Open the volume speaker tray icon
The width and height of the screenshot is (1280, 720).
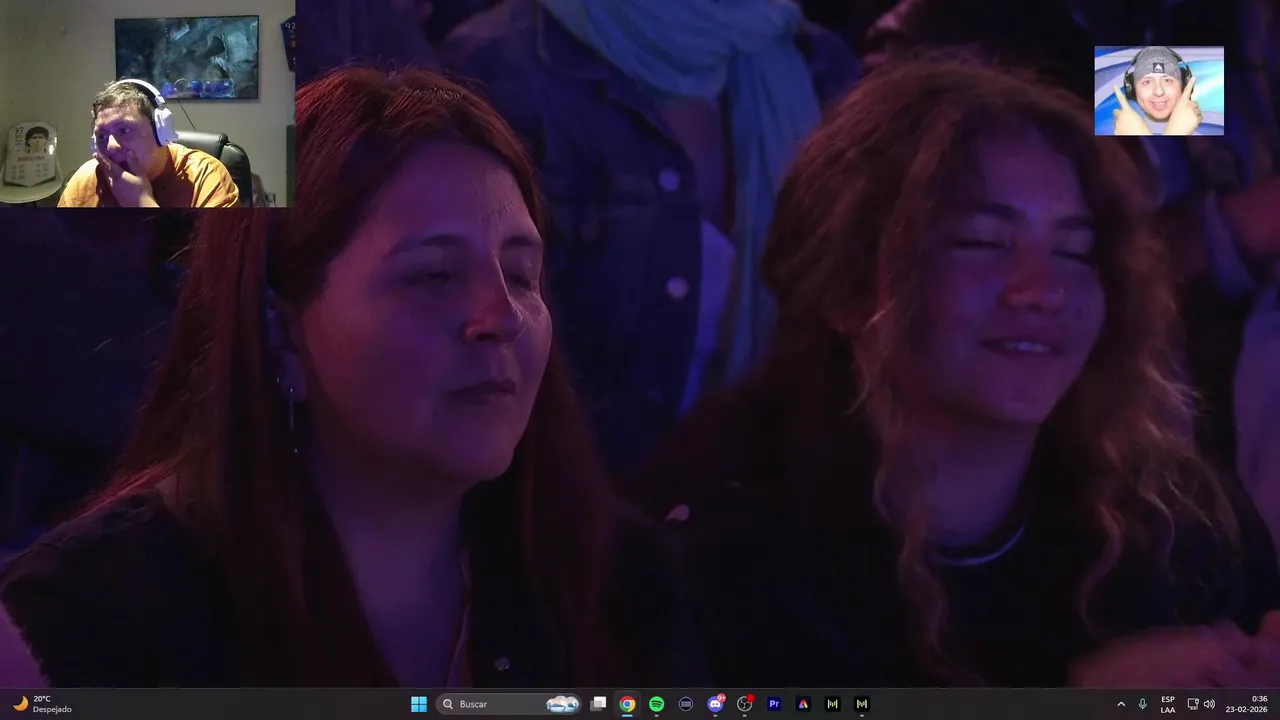(1209, 704)
